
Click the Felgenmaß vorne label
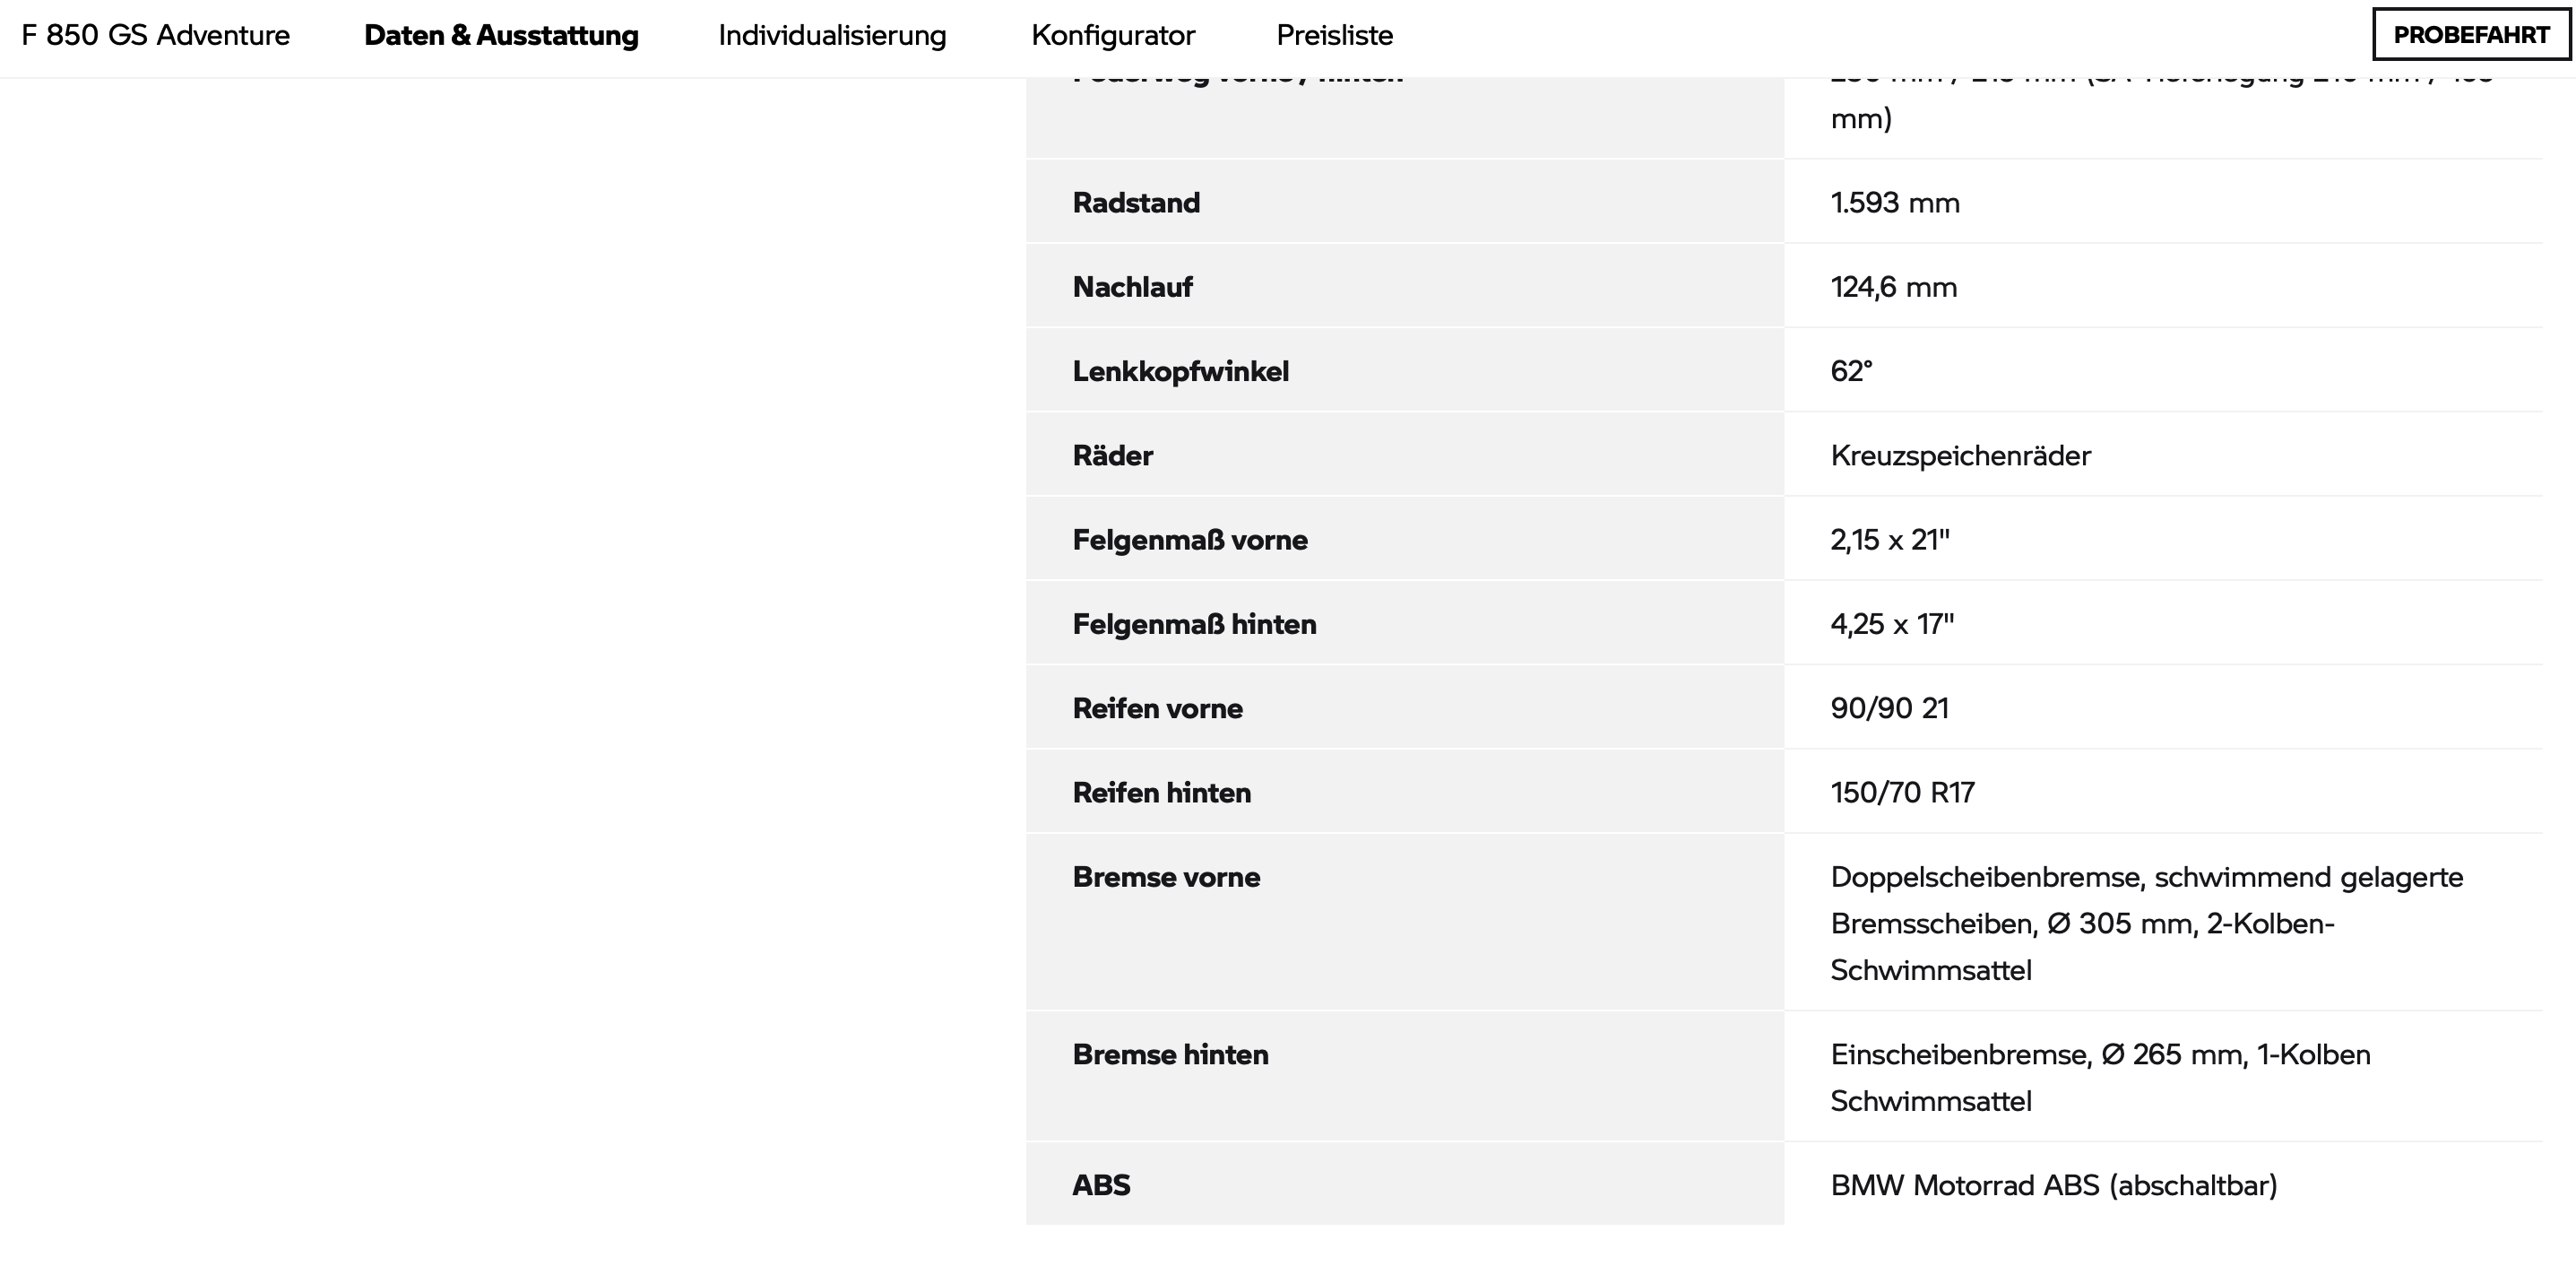[1190, 540]
